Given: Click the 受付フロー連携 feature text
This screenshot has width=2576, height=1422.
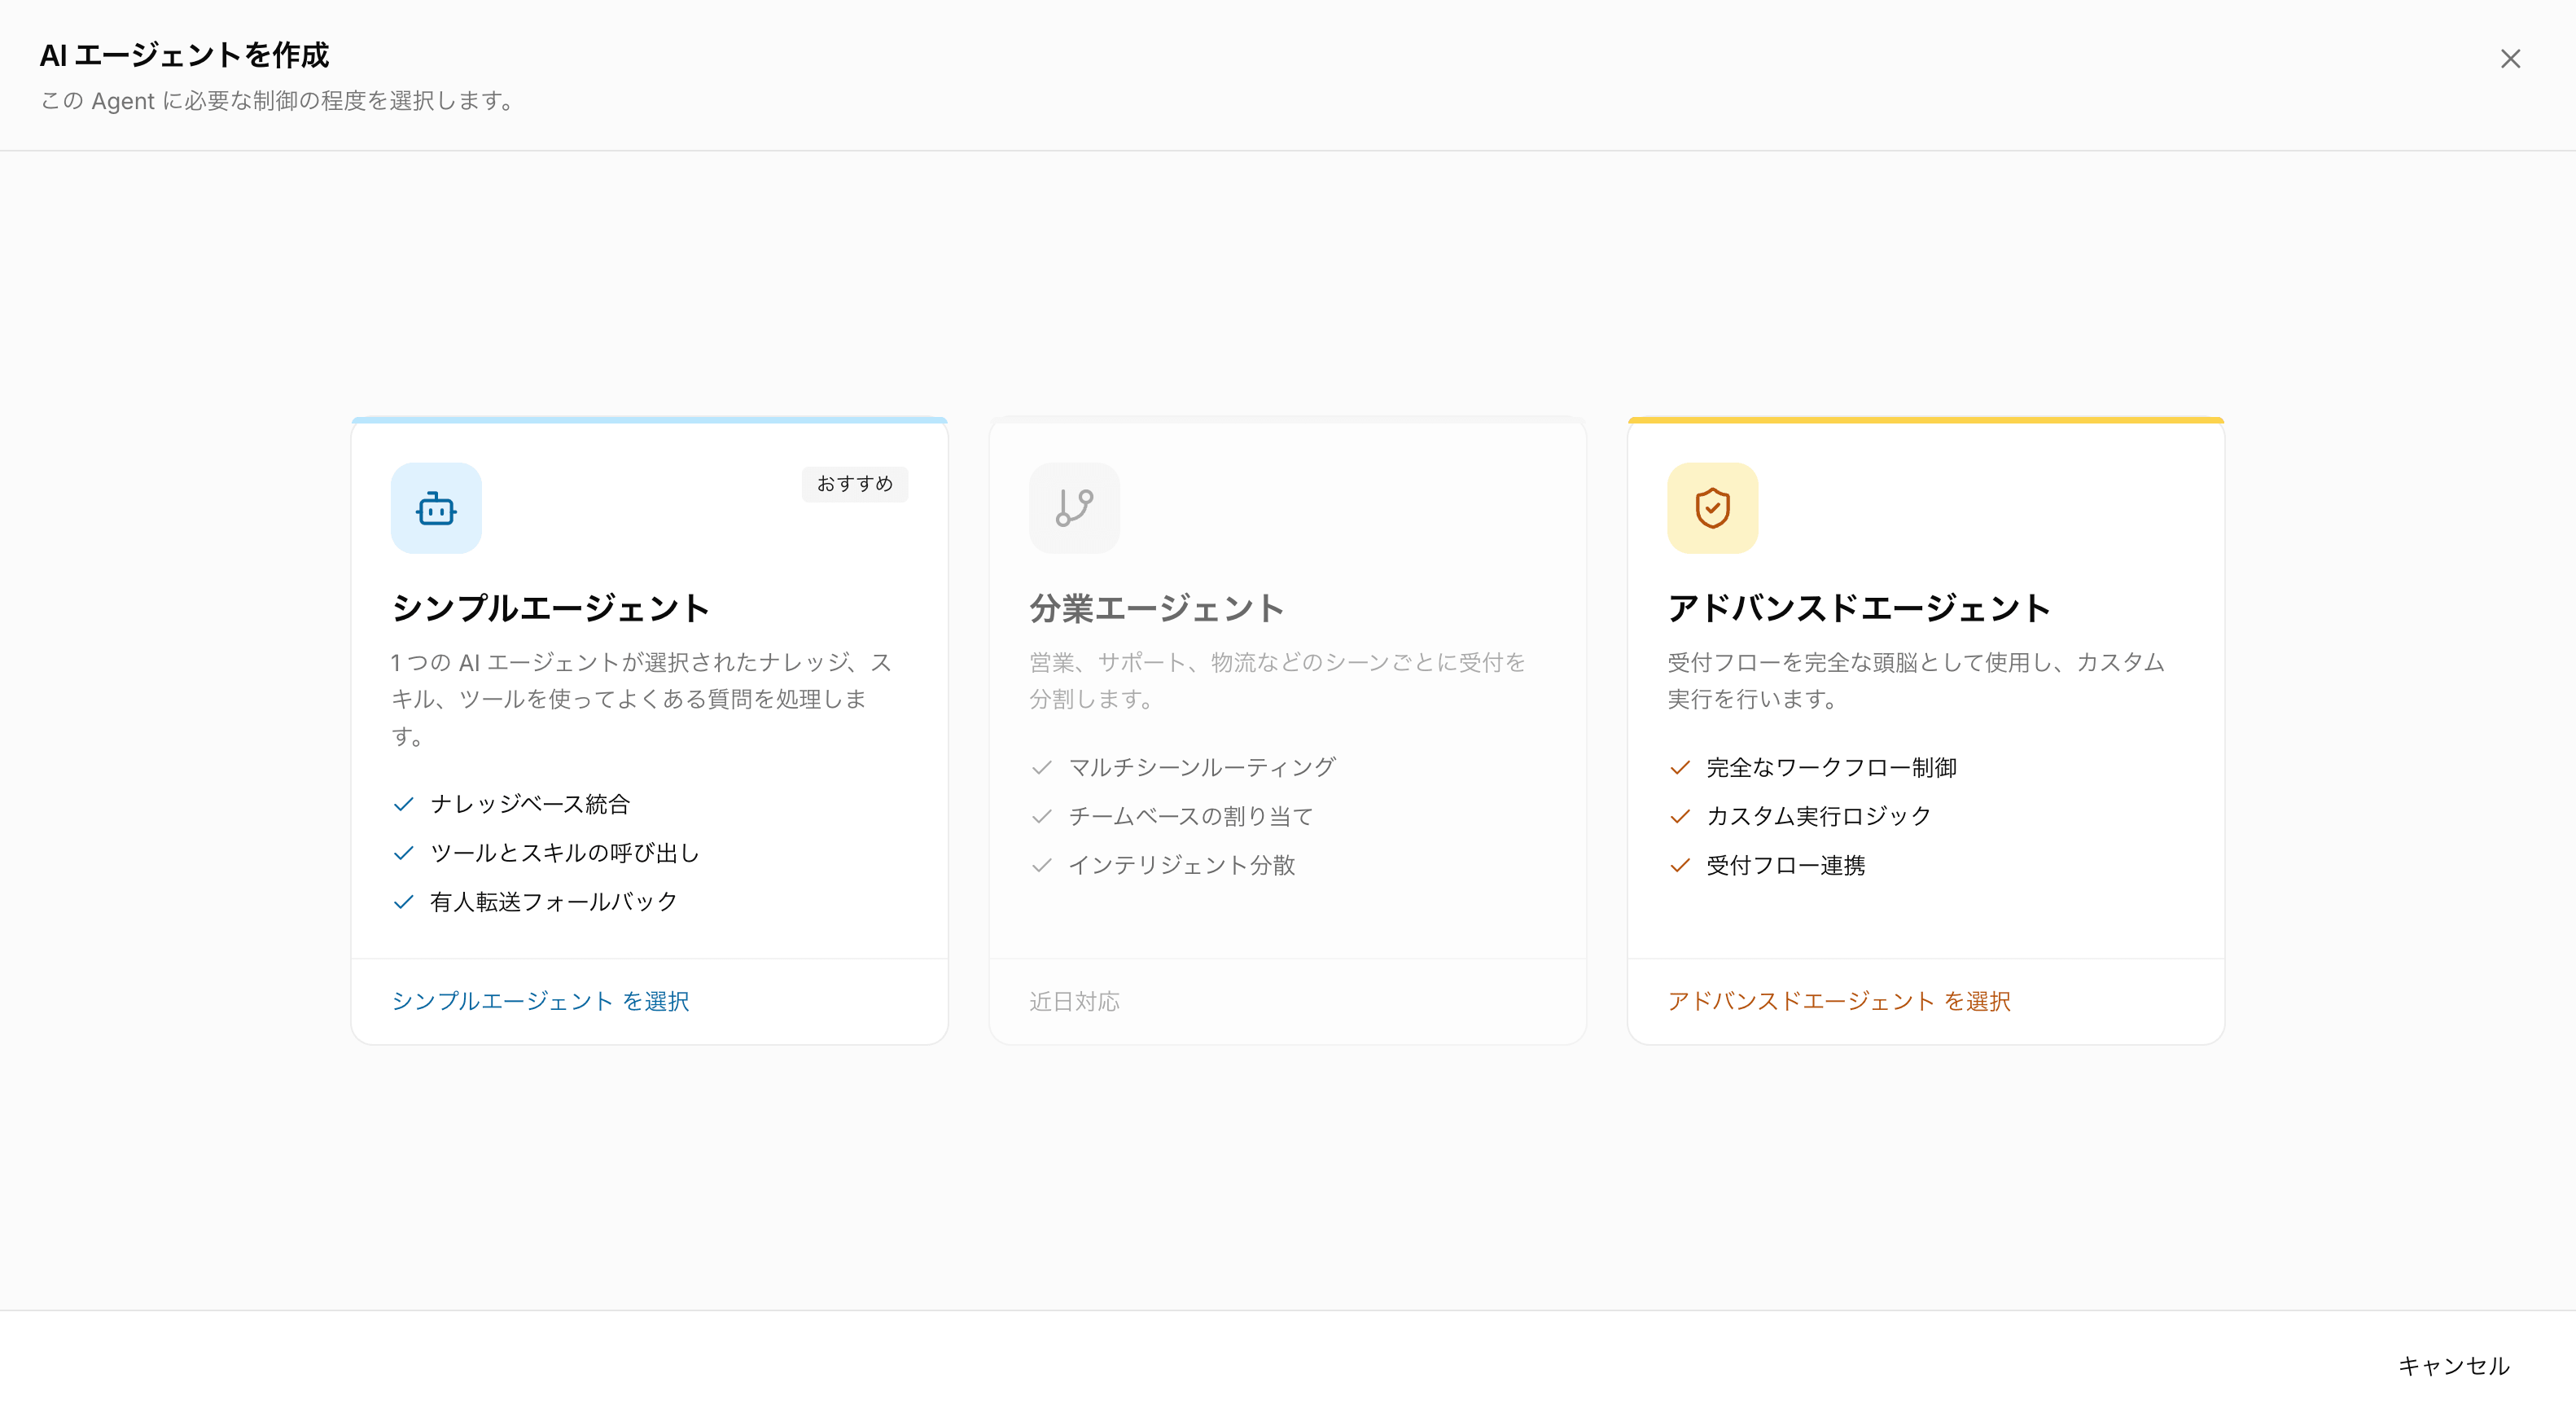Looking at the screenshot, I should (x=1785, y=865).
